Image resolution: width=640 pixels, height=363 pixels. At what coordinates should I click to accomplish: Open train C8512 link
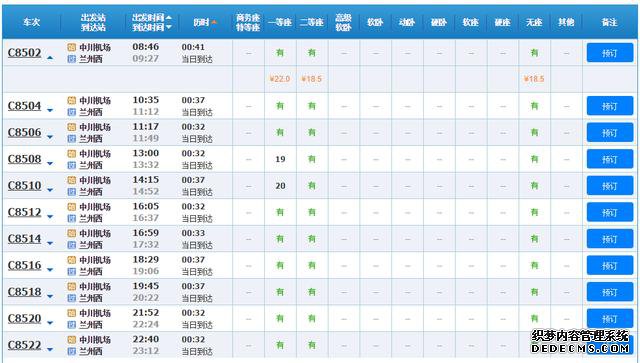24,212
